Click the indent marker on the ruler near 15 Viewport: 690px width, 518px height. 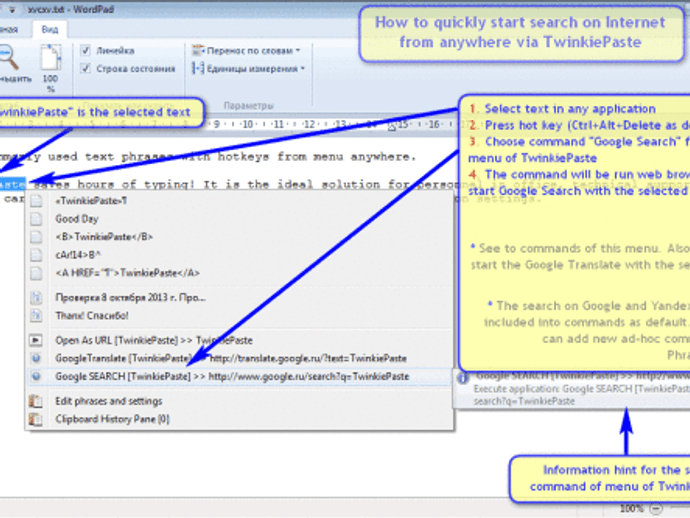coord(392,127)
